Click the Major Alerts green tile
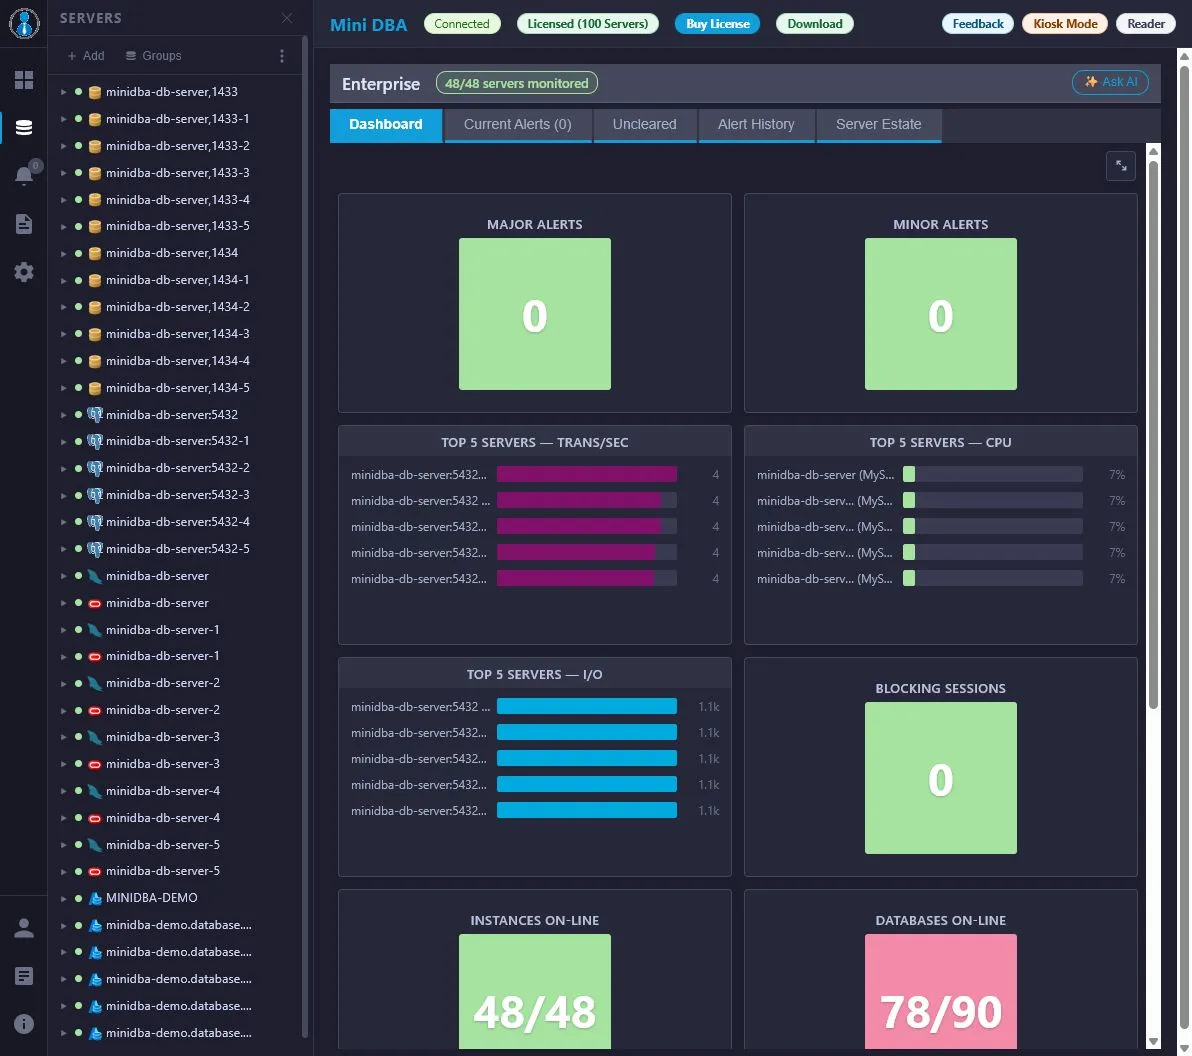Screen dimensions: 1192x1056 pyautogui.click(x=534, y=314)
